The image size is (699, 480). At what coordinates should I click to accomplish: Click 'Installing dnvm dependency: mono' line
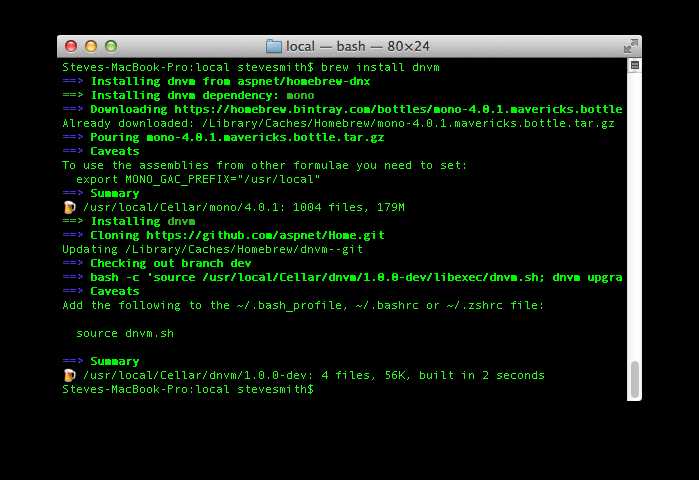188,95
